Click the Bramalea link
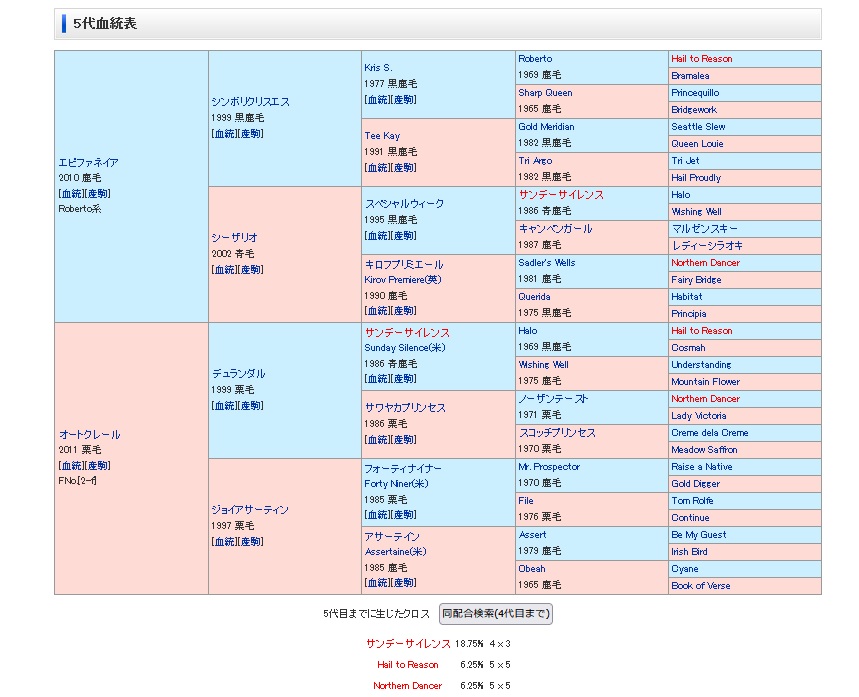 click(x=690, y=76)
